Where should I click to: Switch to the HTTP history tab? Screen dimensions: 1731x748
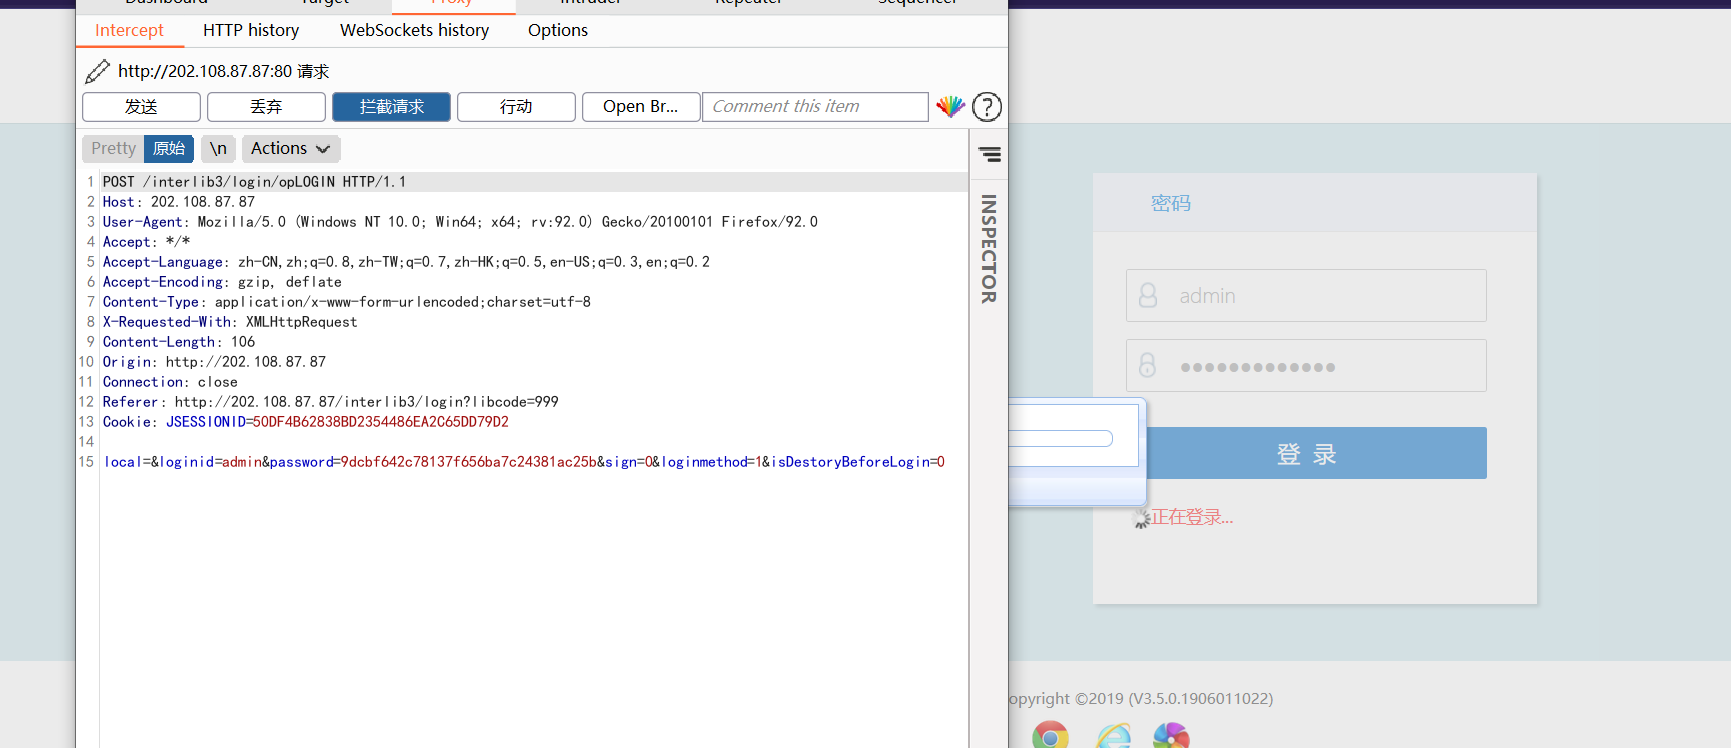pyautogui.click(x=251, y=30)
